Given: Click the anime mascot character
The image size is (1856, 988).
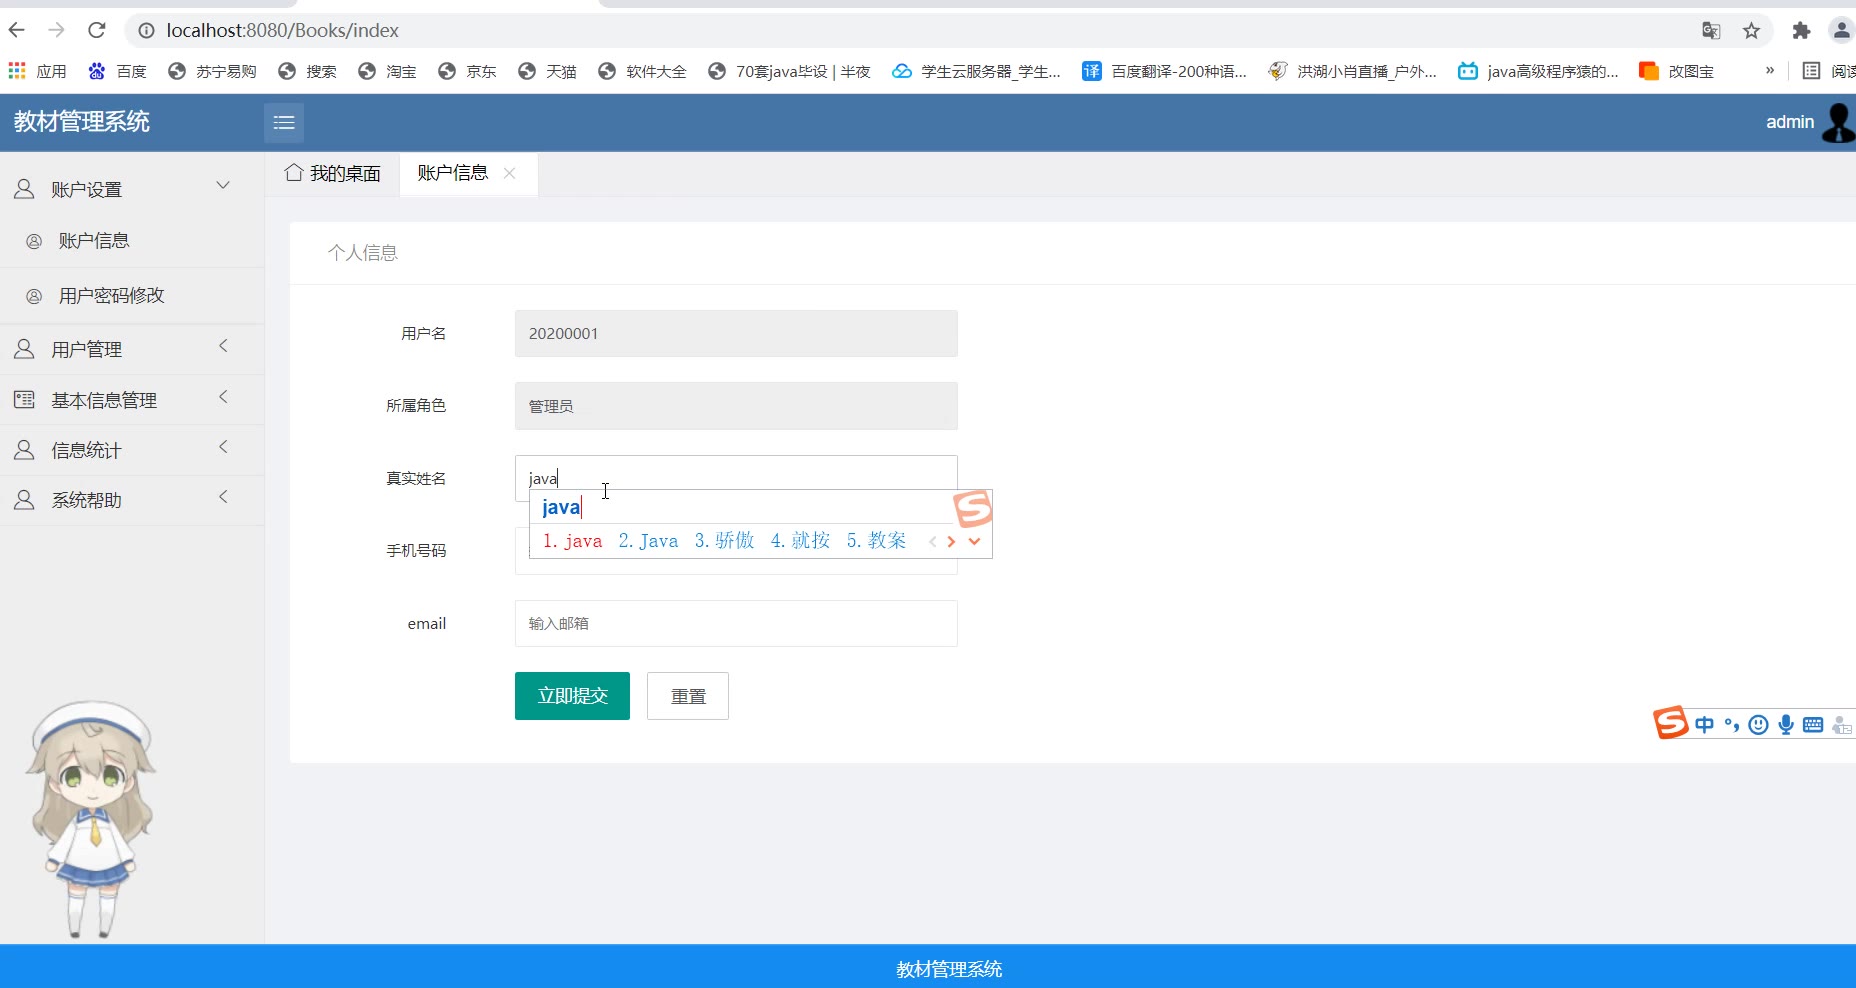Looking at the screenshot, I should coord(91,819).
